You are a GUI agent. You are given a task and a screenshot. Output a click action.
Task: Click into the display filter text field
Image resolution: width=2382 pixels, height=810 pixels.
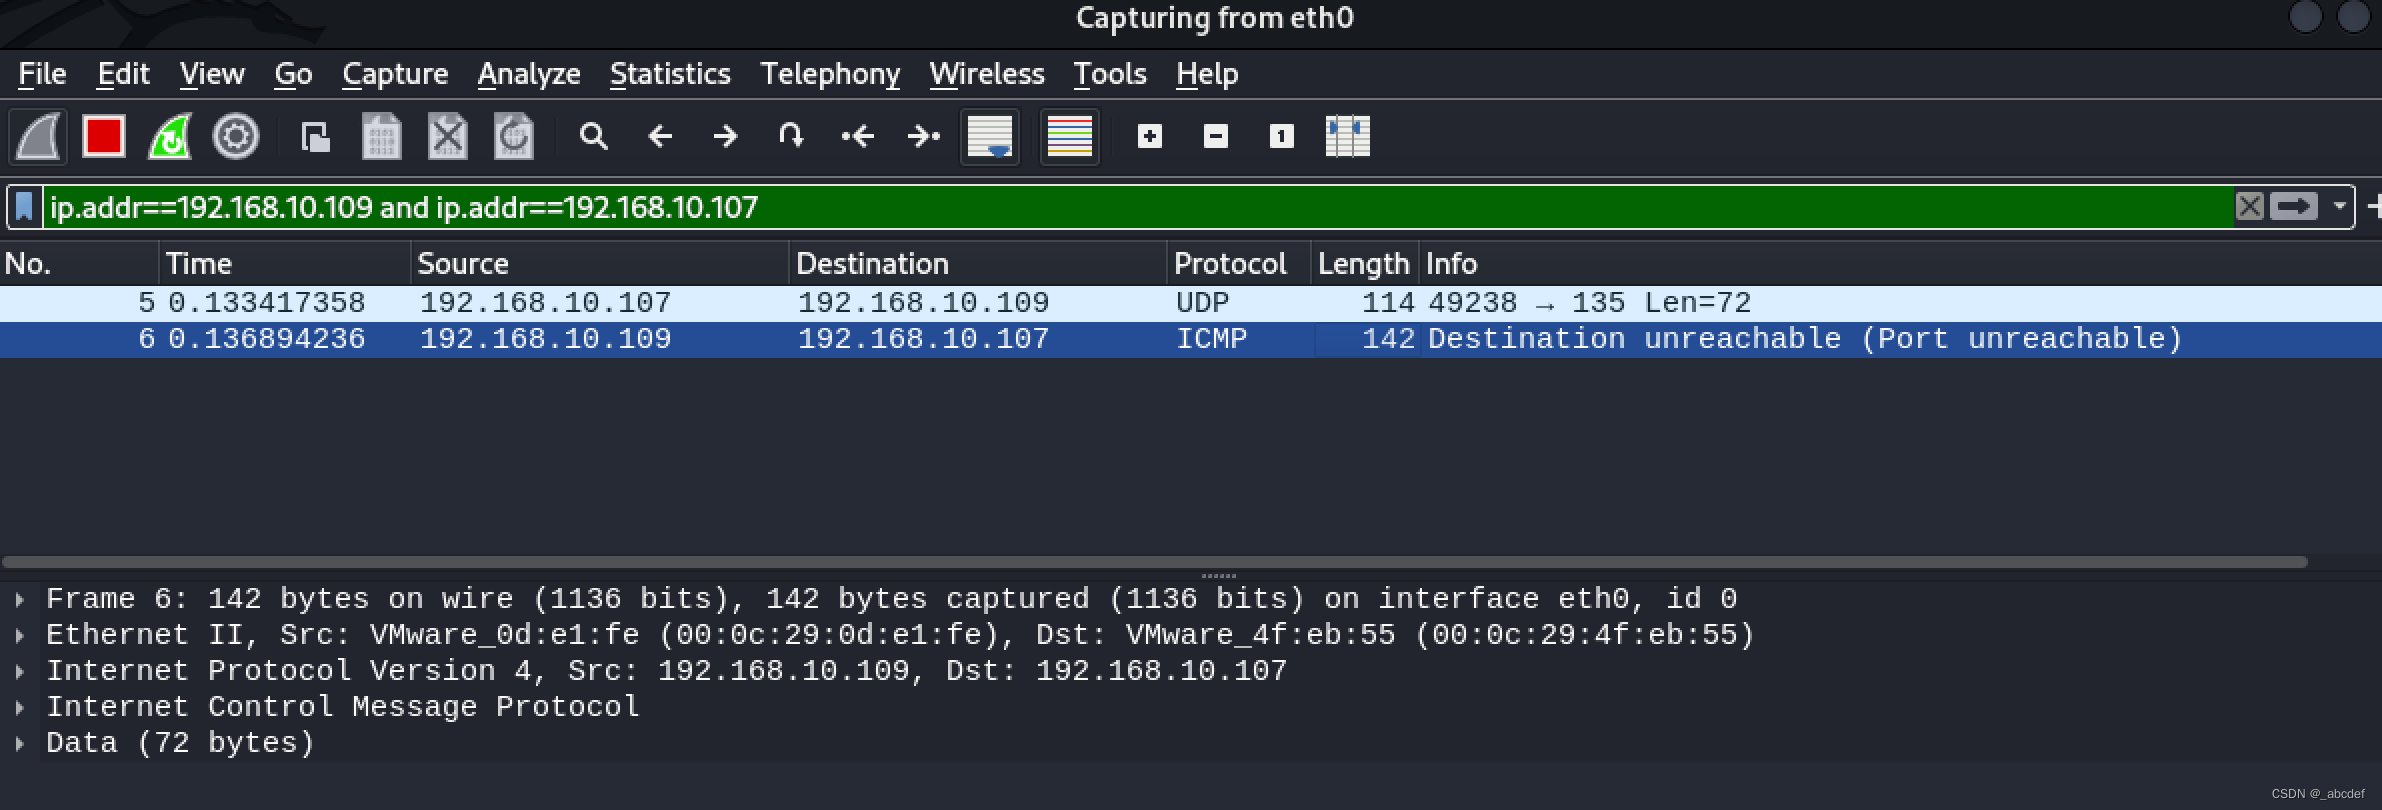[x=1138, y=207]
